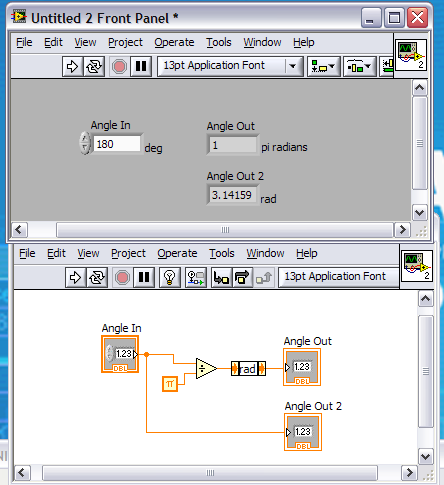This screenshot has width=444, height=485.
Task: Click the Angle In numeric input field
Action: click(x=117, y=144)
